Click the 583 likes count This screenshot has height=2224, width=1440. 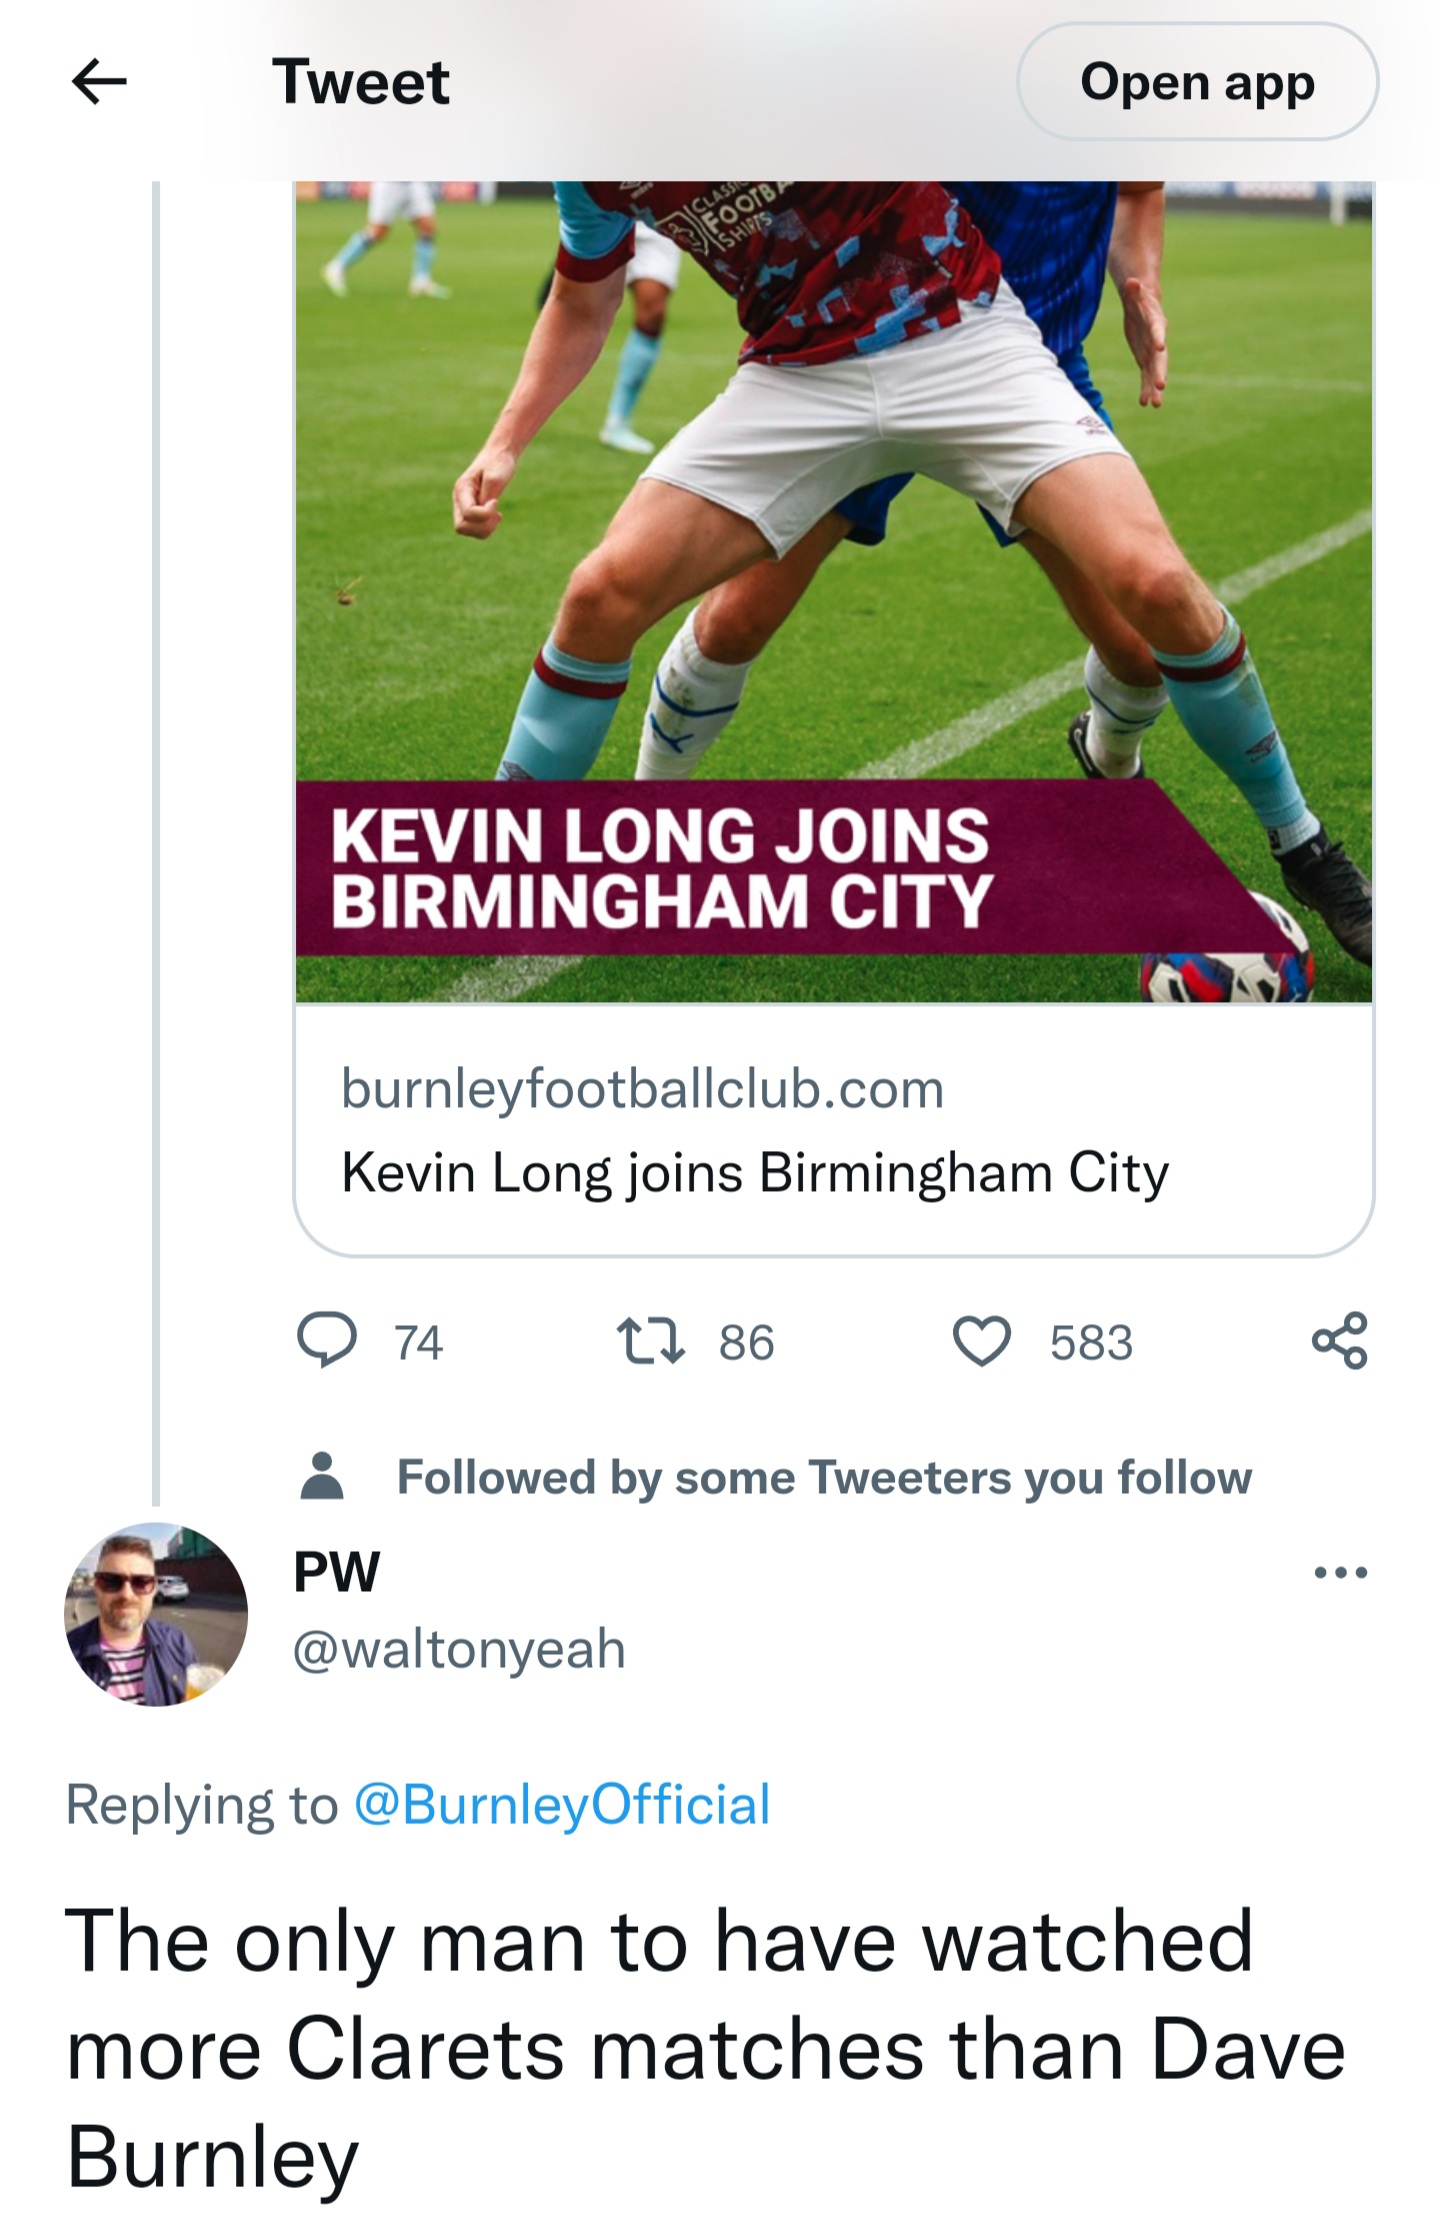(1091, 1343)
